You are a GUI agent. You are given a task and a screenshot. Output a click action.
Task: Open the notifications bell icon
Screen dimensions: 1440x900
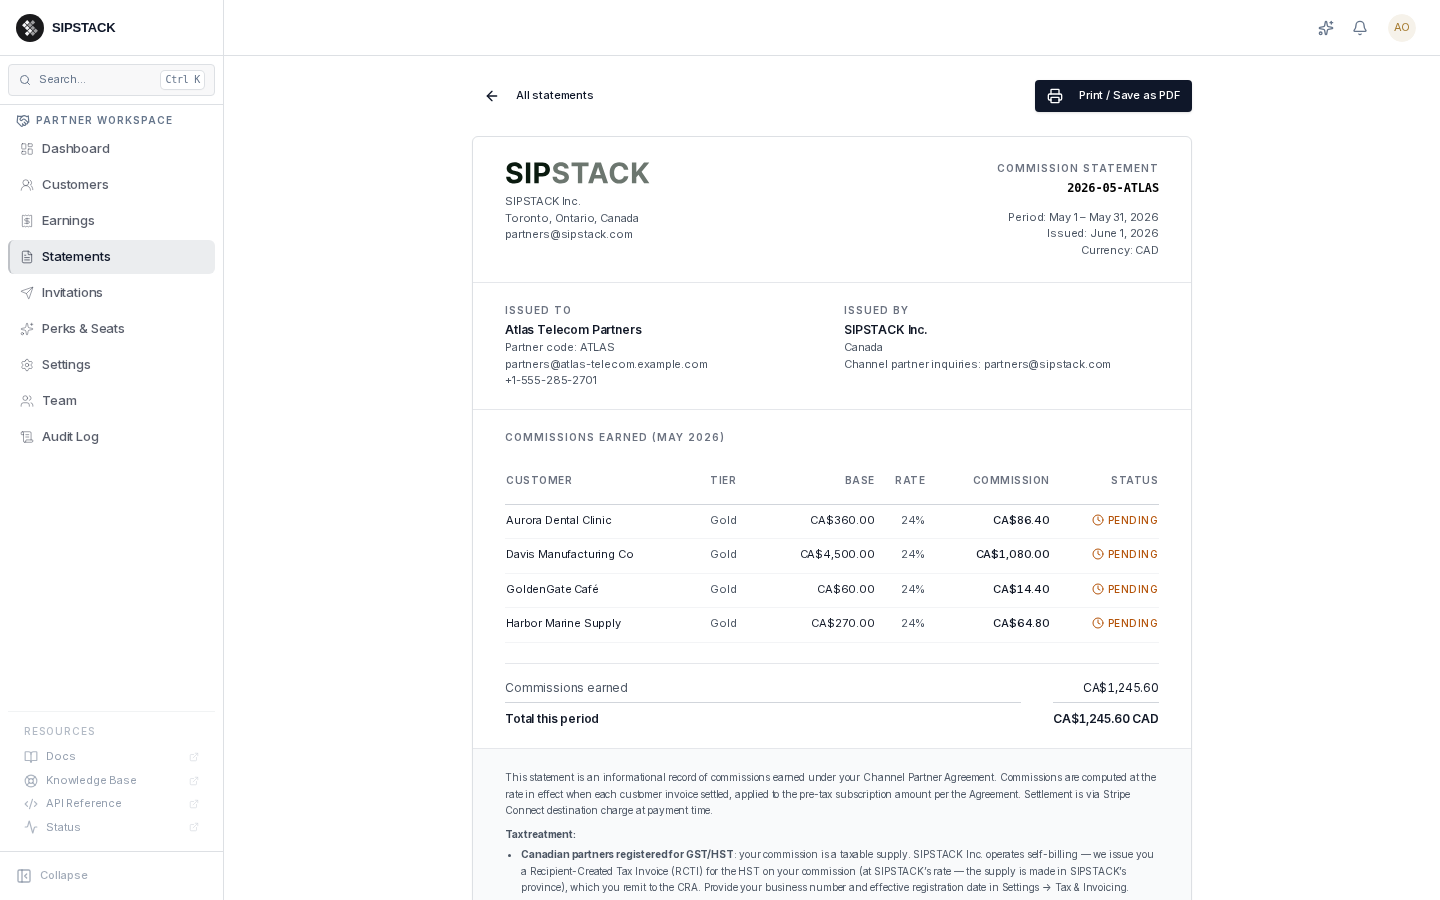tap(1360, 28)
